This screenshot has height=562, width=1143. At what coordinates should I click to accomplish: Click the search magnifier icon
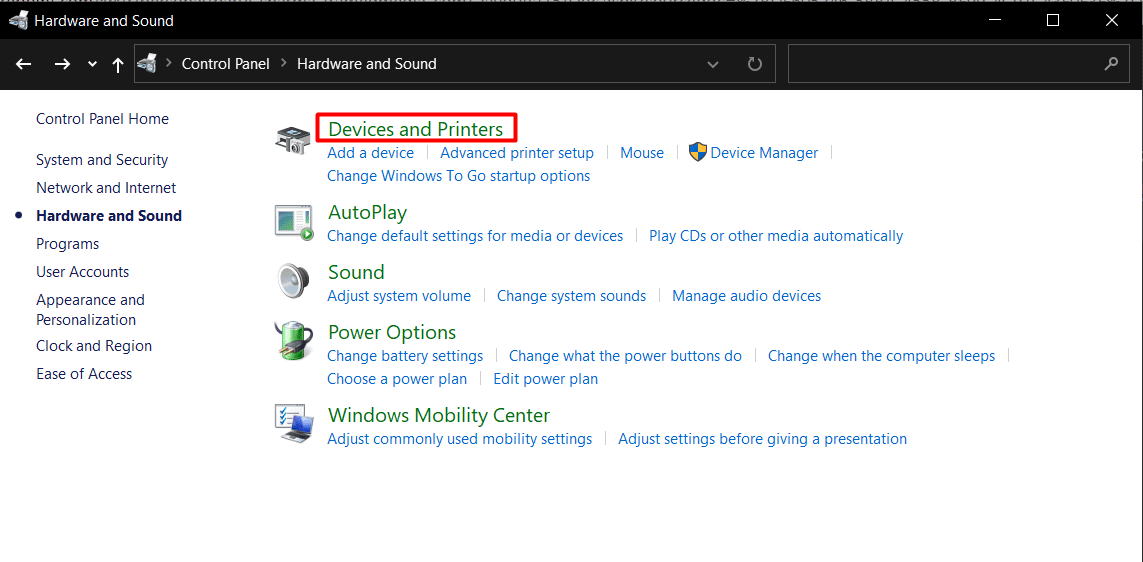click(x=1111, y=63)
